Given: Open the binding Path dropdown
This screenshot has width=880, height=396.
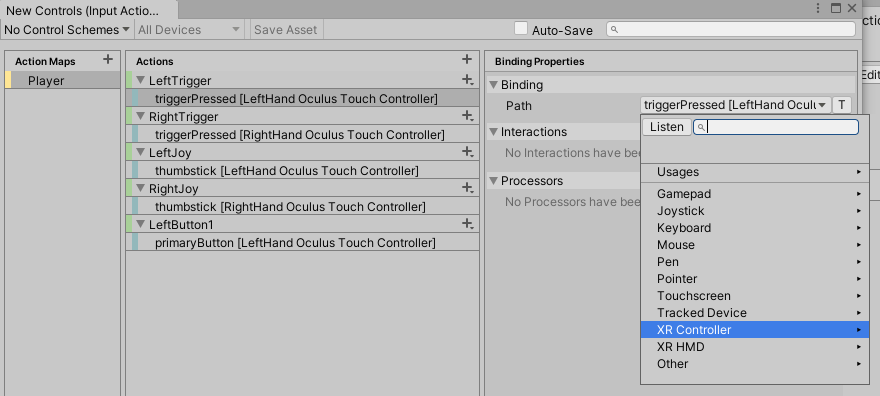Looking at the screenshot, I should (x=735, y=105).
